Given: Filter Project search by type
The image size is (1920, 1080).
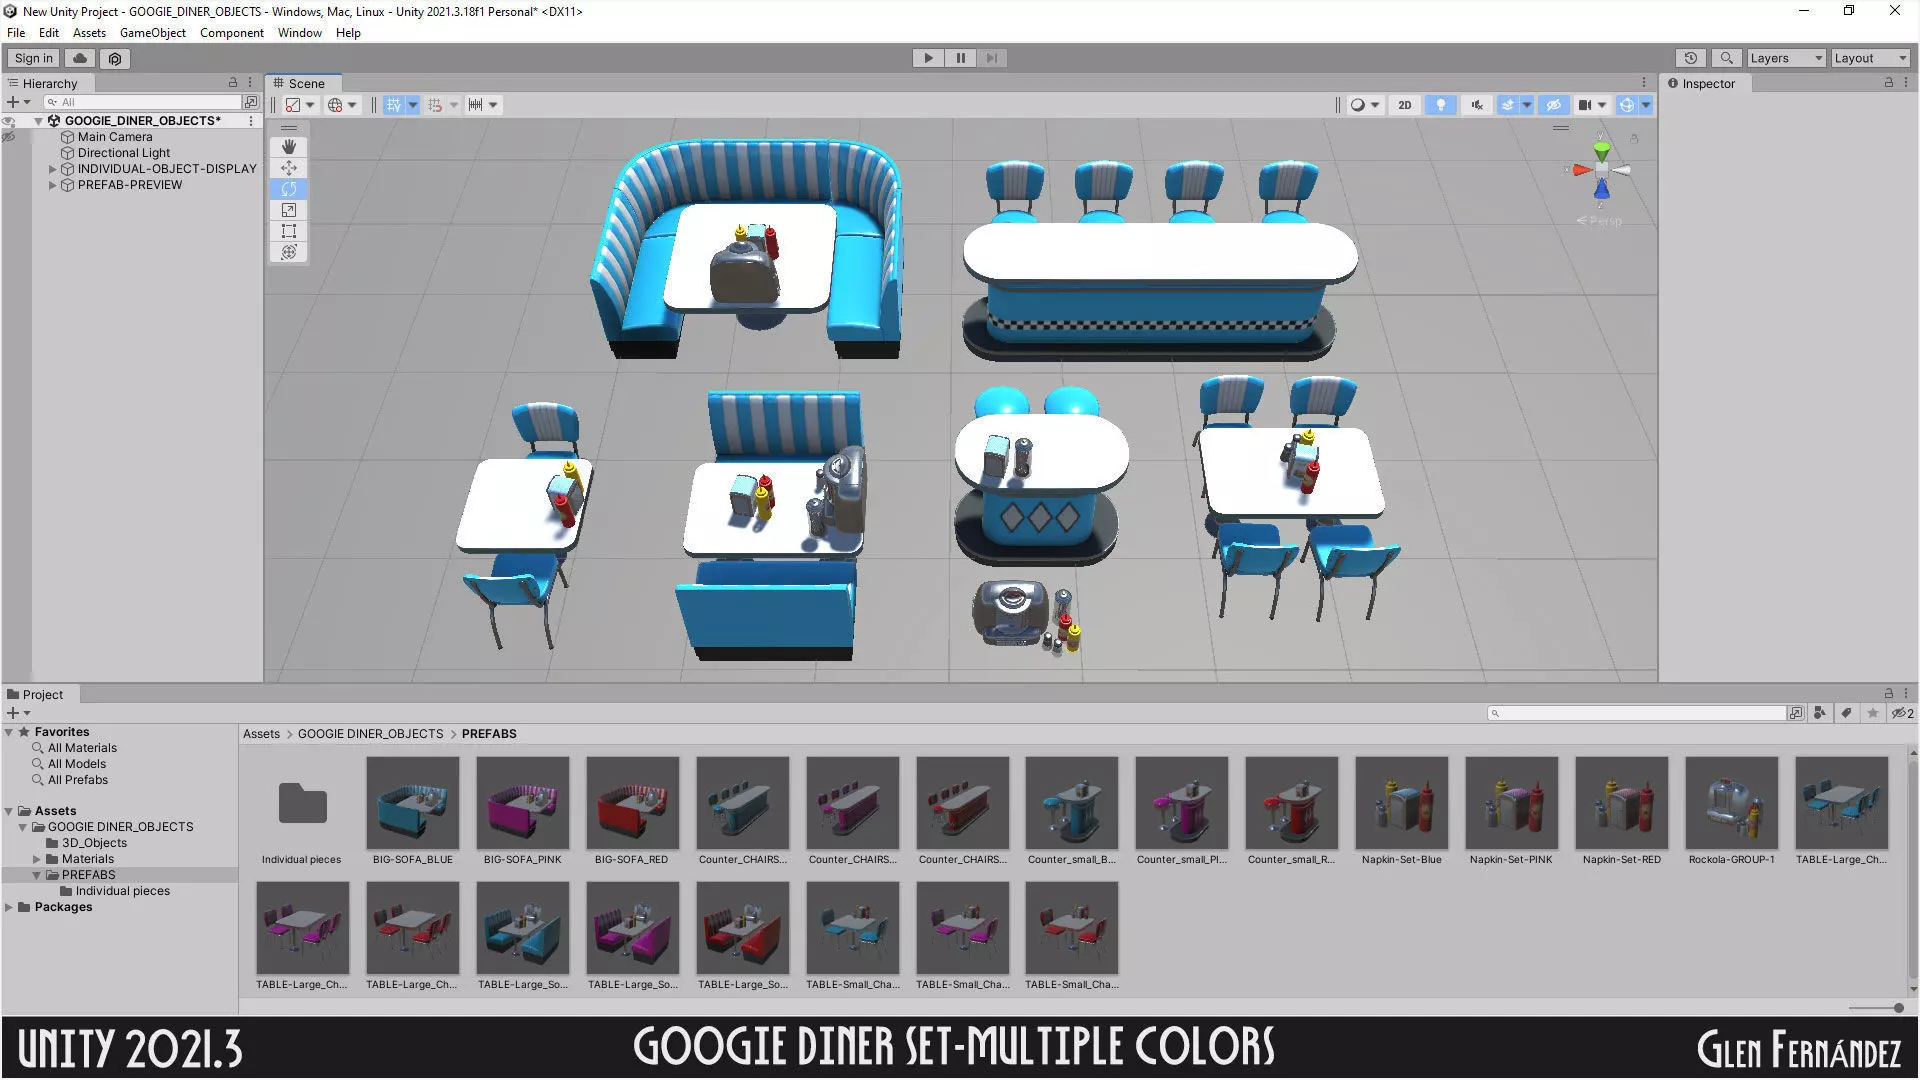Looking at the screenshot, I should [x=1820, y=713].
